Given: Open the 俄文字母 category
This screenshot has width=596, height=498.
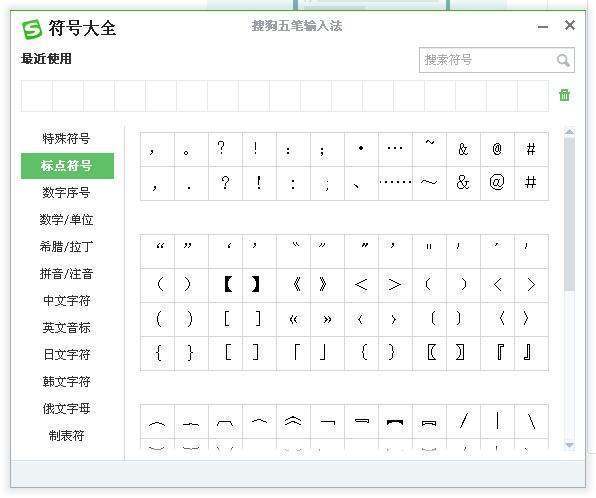Looking at the screenshot, I should click(66, 408).
